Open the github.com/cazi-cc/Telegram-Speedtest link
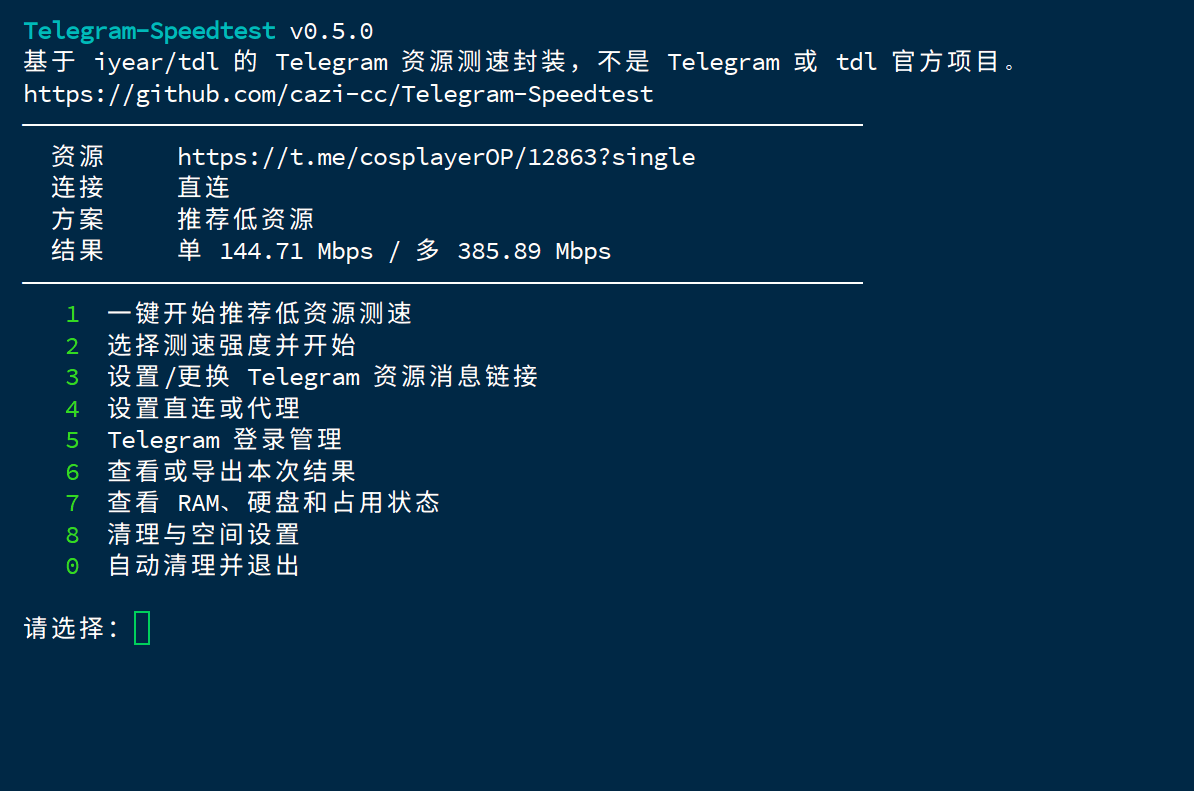 pyautogui.click(x=338, y=94)
